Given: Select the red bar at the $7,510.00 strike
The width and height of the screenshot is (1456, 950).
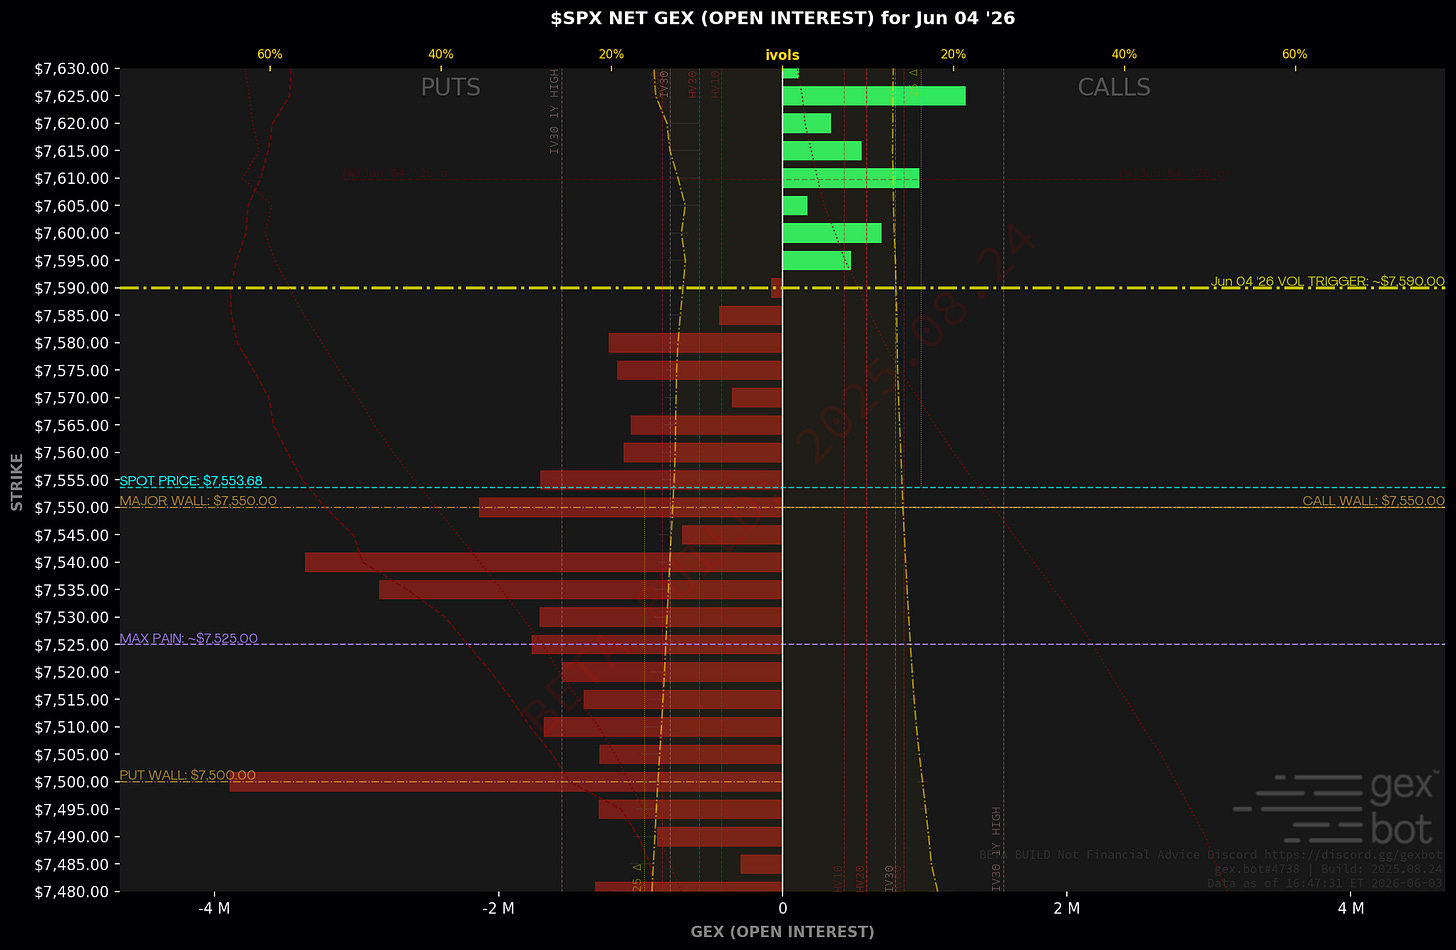Looking at the screenshot, I should point(663,727).
